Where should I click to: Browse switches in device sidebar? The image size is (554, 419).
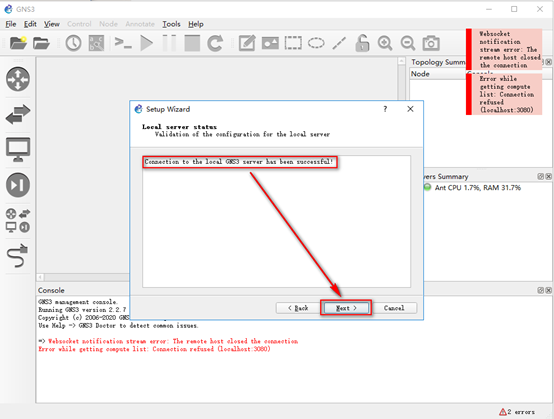click(18, 114)
